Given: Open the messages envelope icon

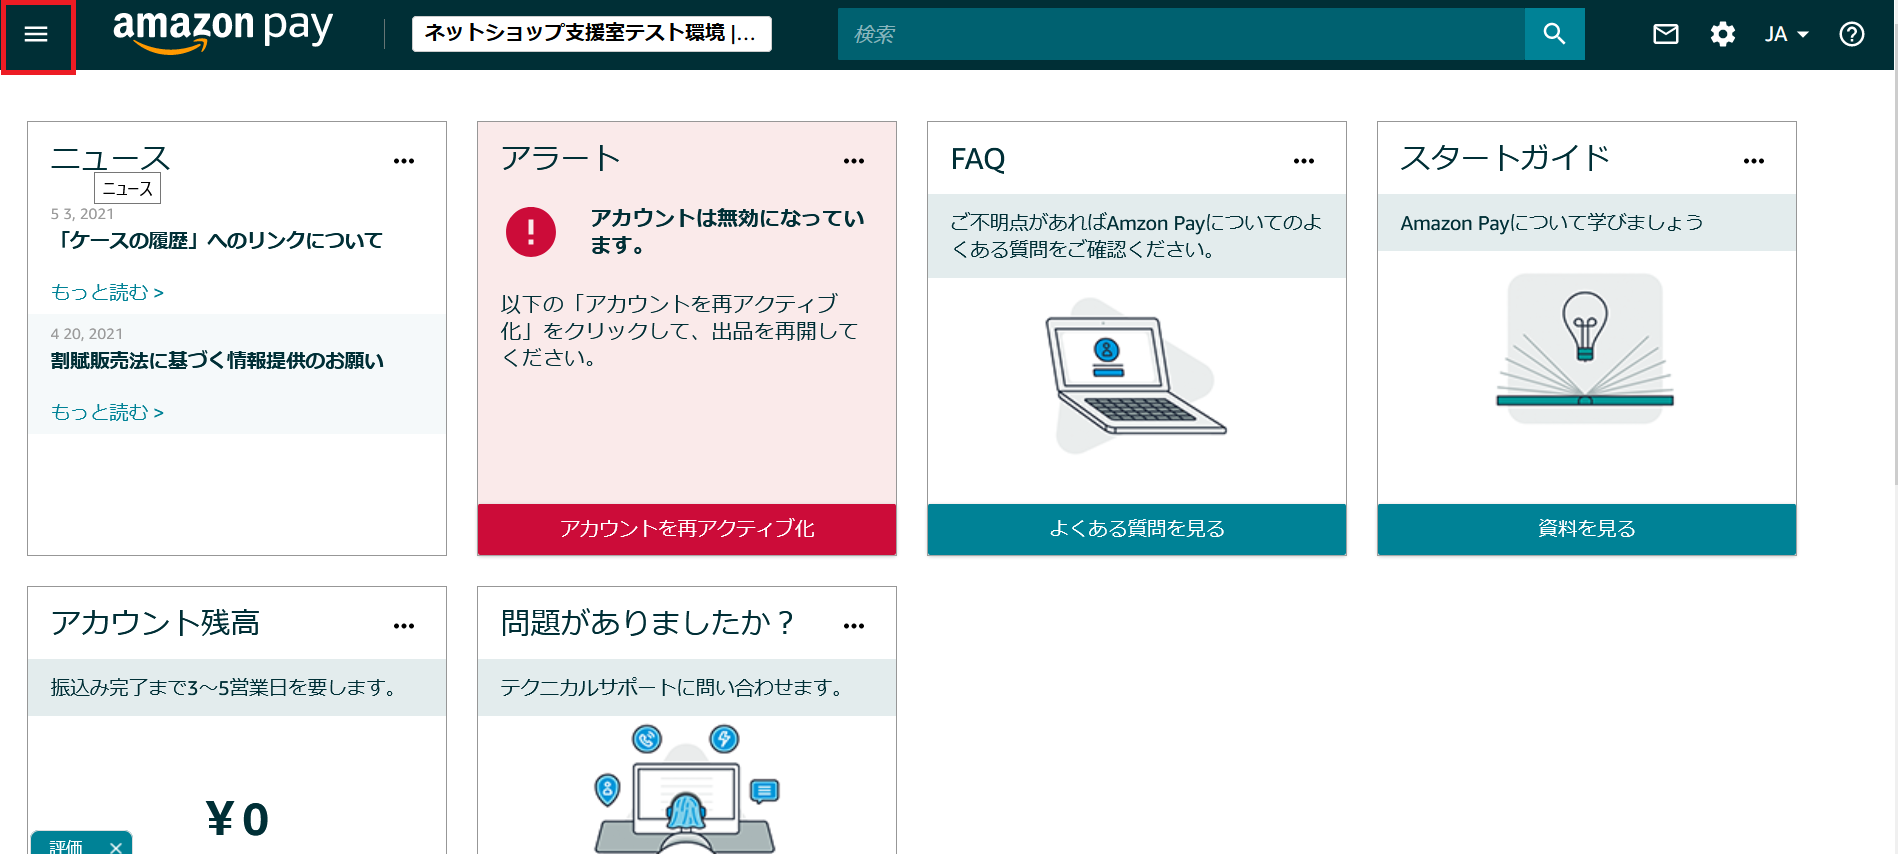Looking at the screenshot, I should tap(1666, 34).
